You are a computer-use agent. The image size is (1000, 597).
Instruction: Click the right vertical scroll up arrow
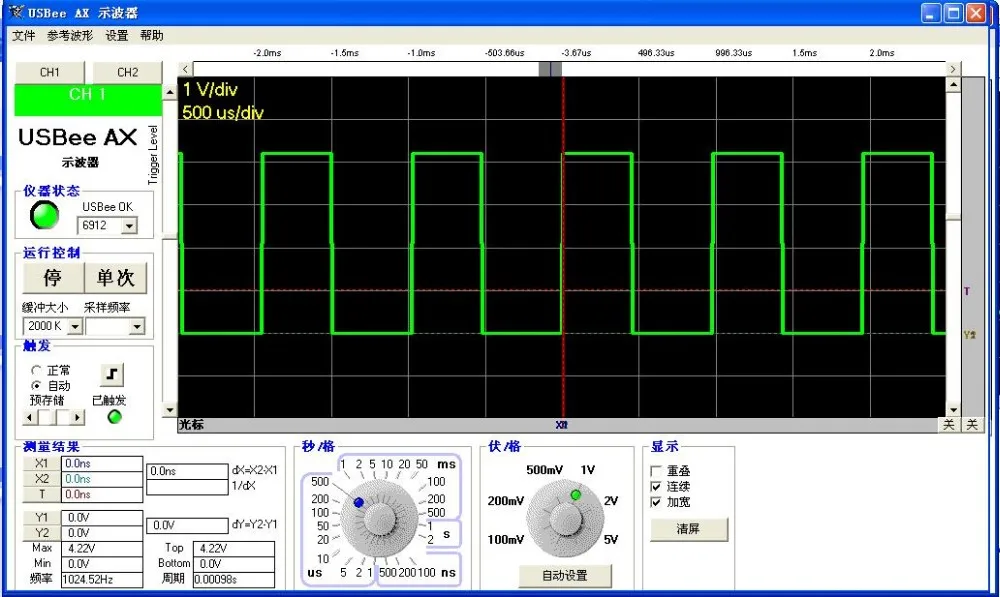click(953, 84)
